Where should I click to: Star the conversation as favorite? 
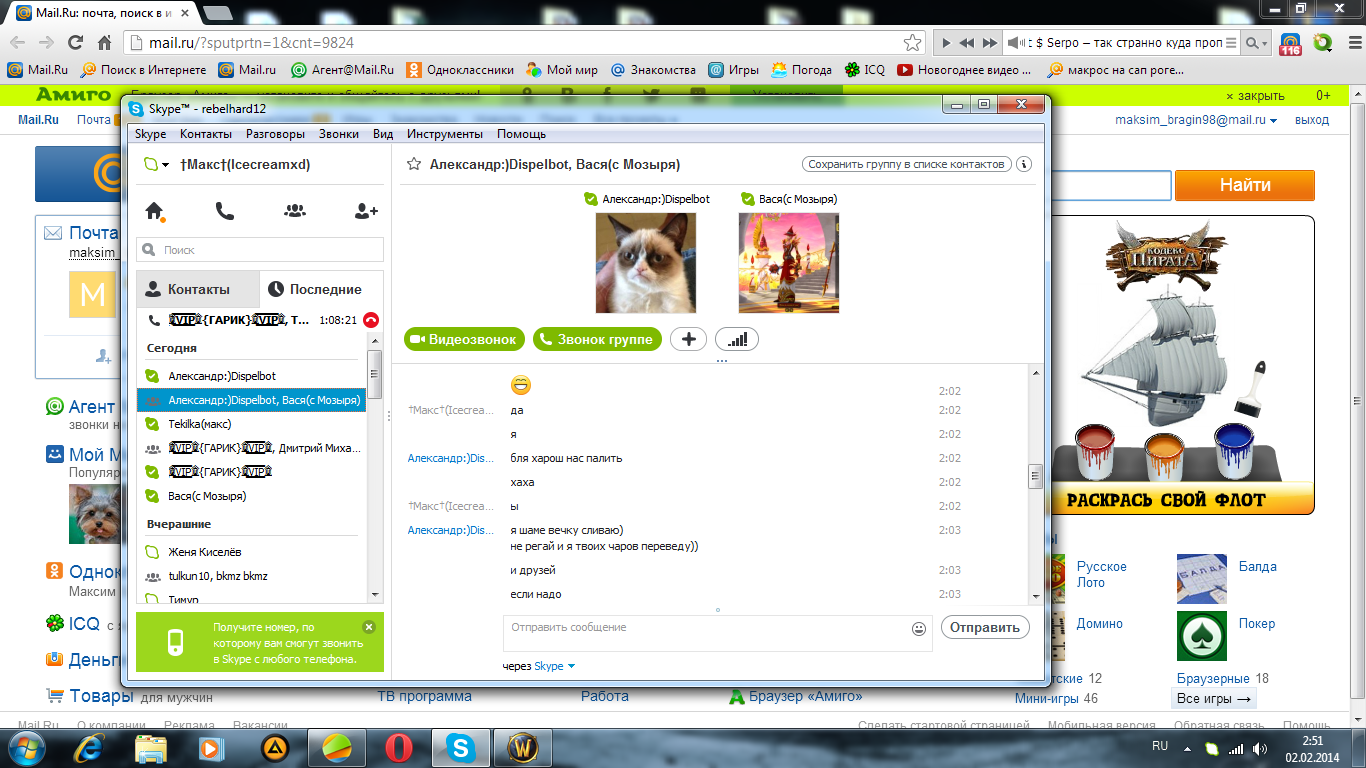tap(413, 164)
